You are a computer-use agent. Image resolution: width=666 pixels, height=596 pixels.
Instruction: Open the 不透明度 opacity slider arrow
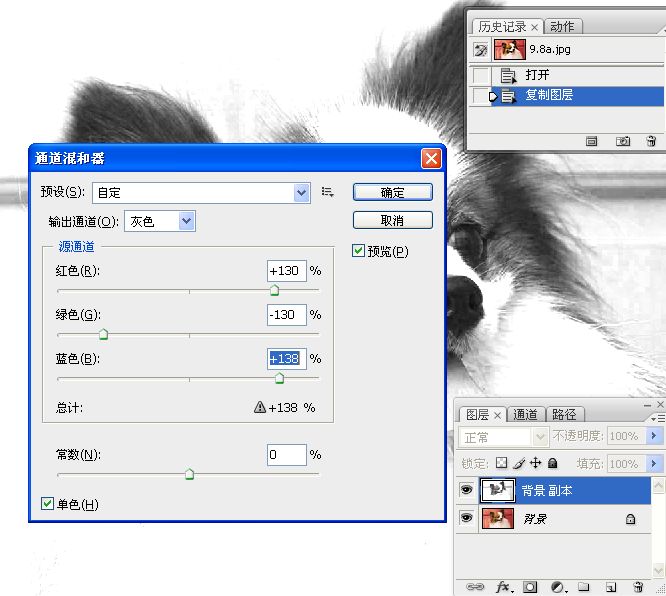pos(654,437)
